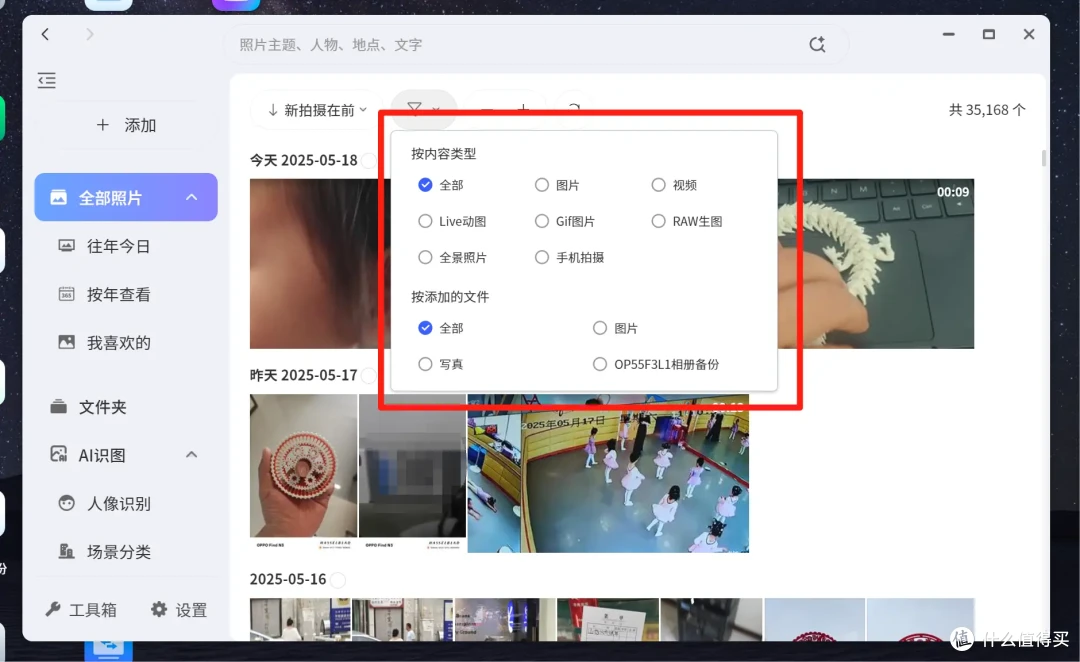
Task: Click the 添加 button
Action: 126,125
